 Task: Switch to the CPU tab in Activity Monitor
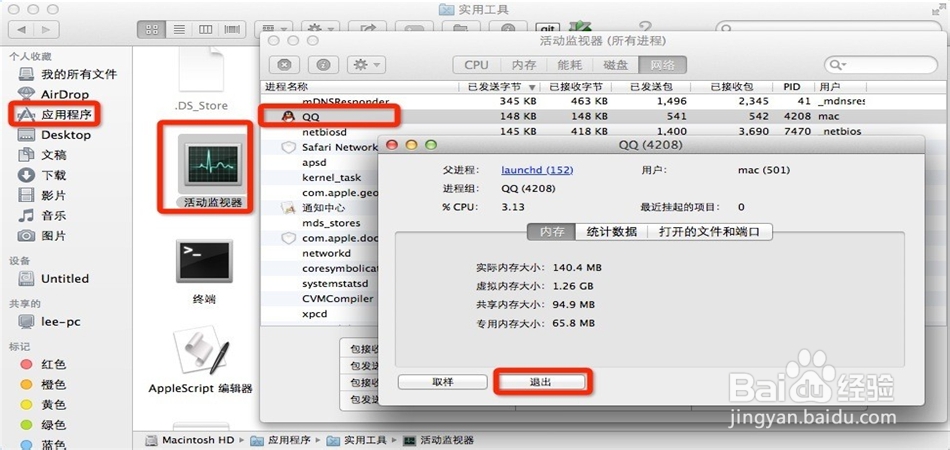coord(477,65)
